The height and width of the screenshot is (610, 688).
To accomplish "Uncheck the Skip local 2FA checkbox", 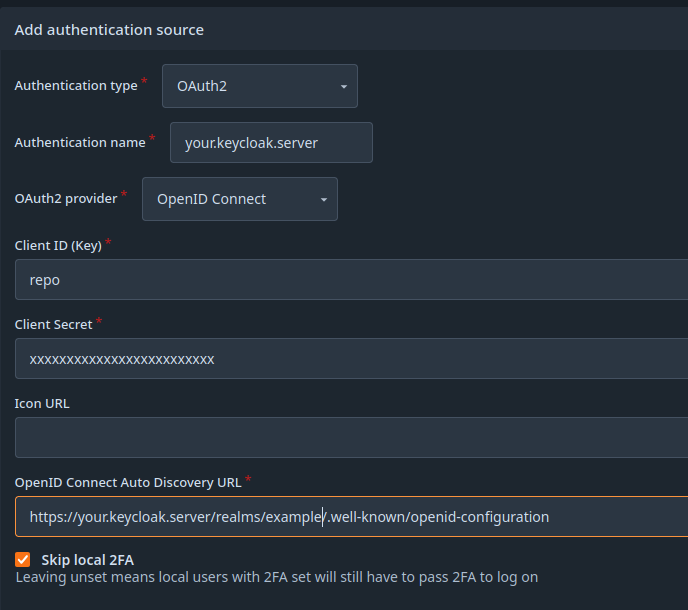I will pos(23,559).
